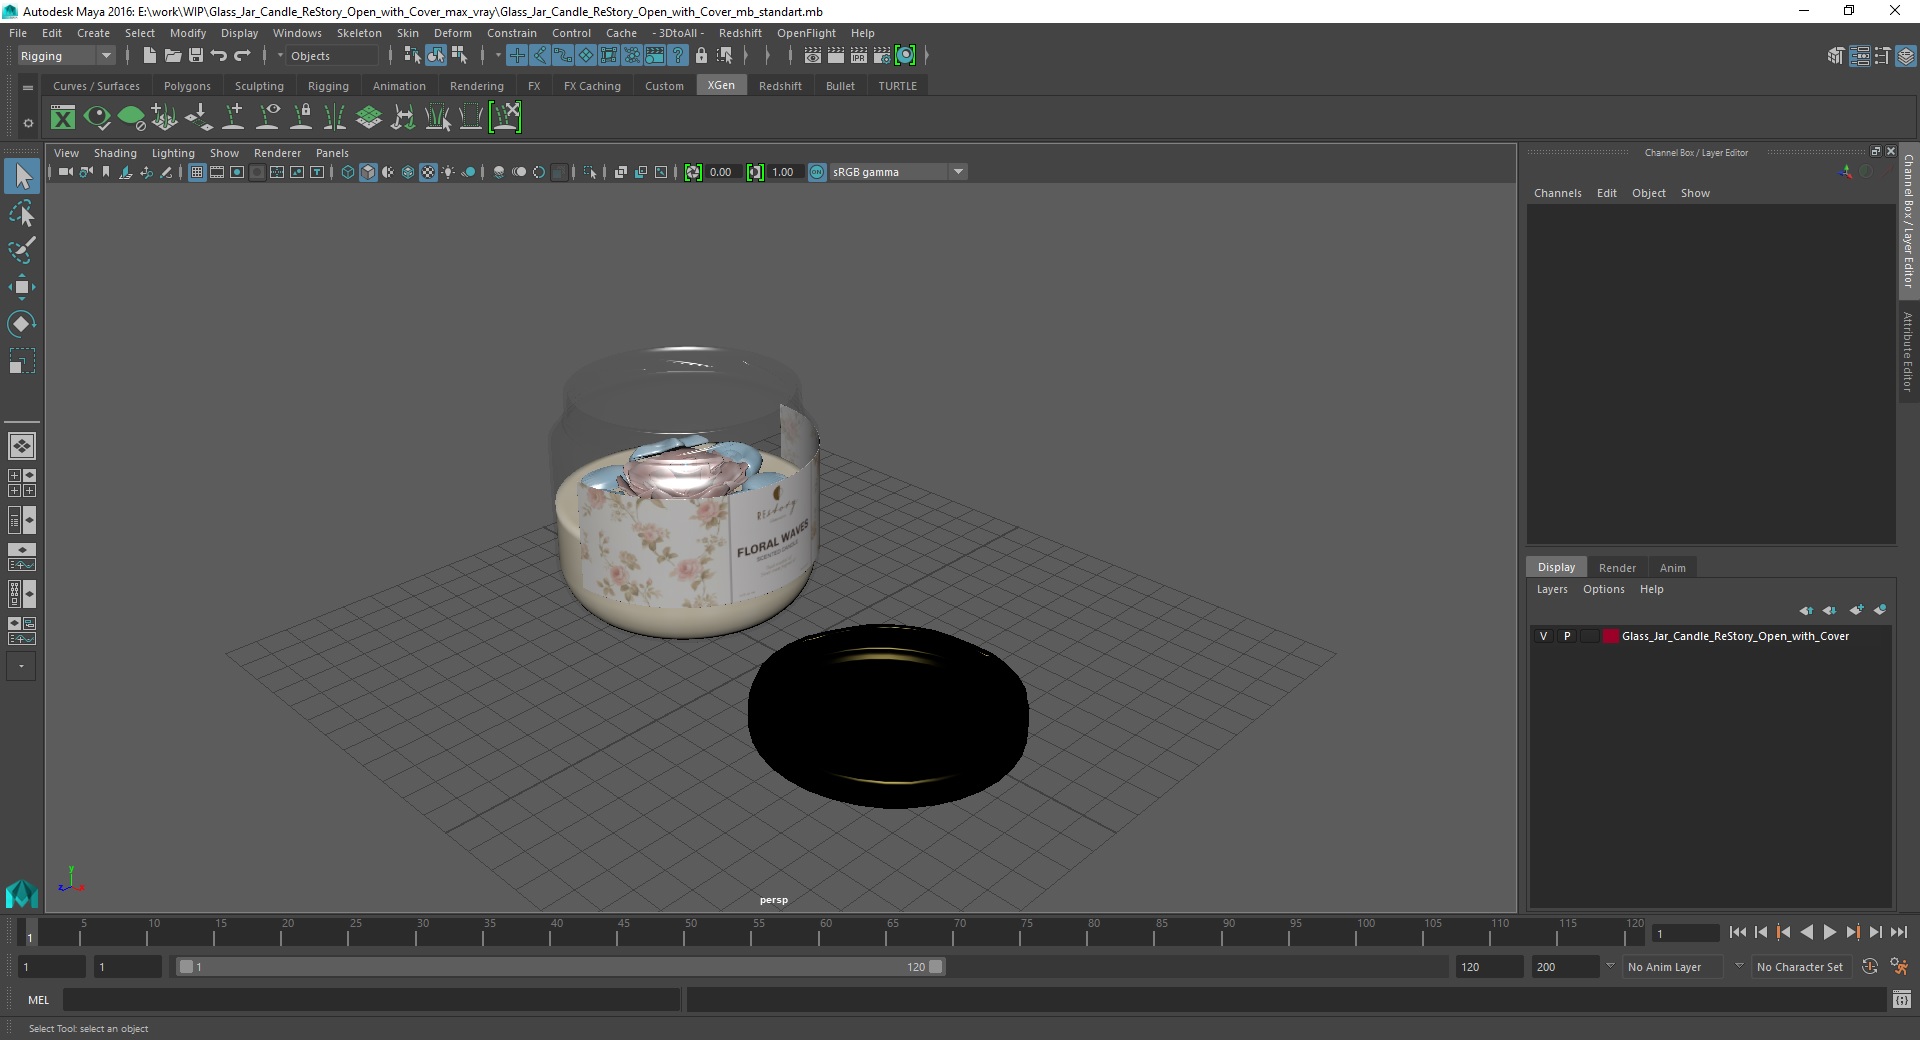This screenshot has height=1040, width=1920.
Task: Save the scene with disk icon
Action: (196, 56)
